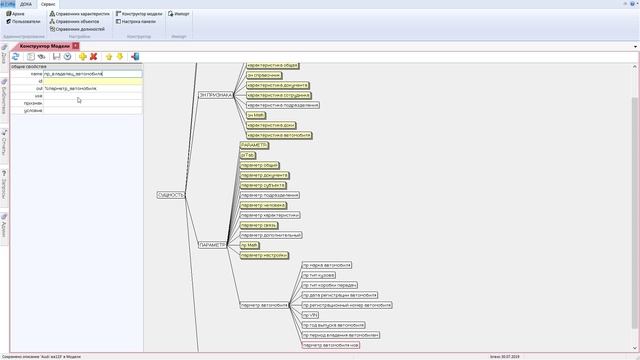Click the clock history icon
Image resolution: width=640 pixels, height=360 pixels.
[x=67, y=57]
